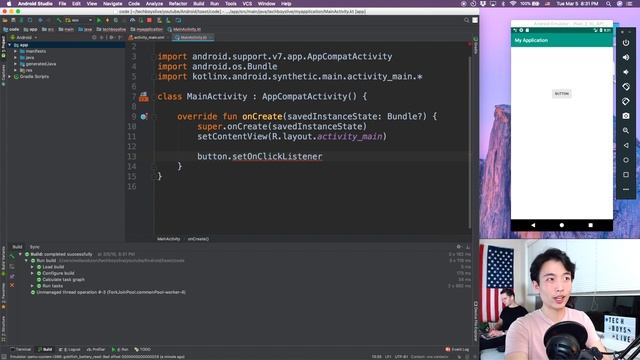Image resolution: width=640 pixels, height=360 pixels.
Task: Click the override gutter icon on line 9
Action: click(144, 117)
